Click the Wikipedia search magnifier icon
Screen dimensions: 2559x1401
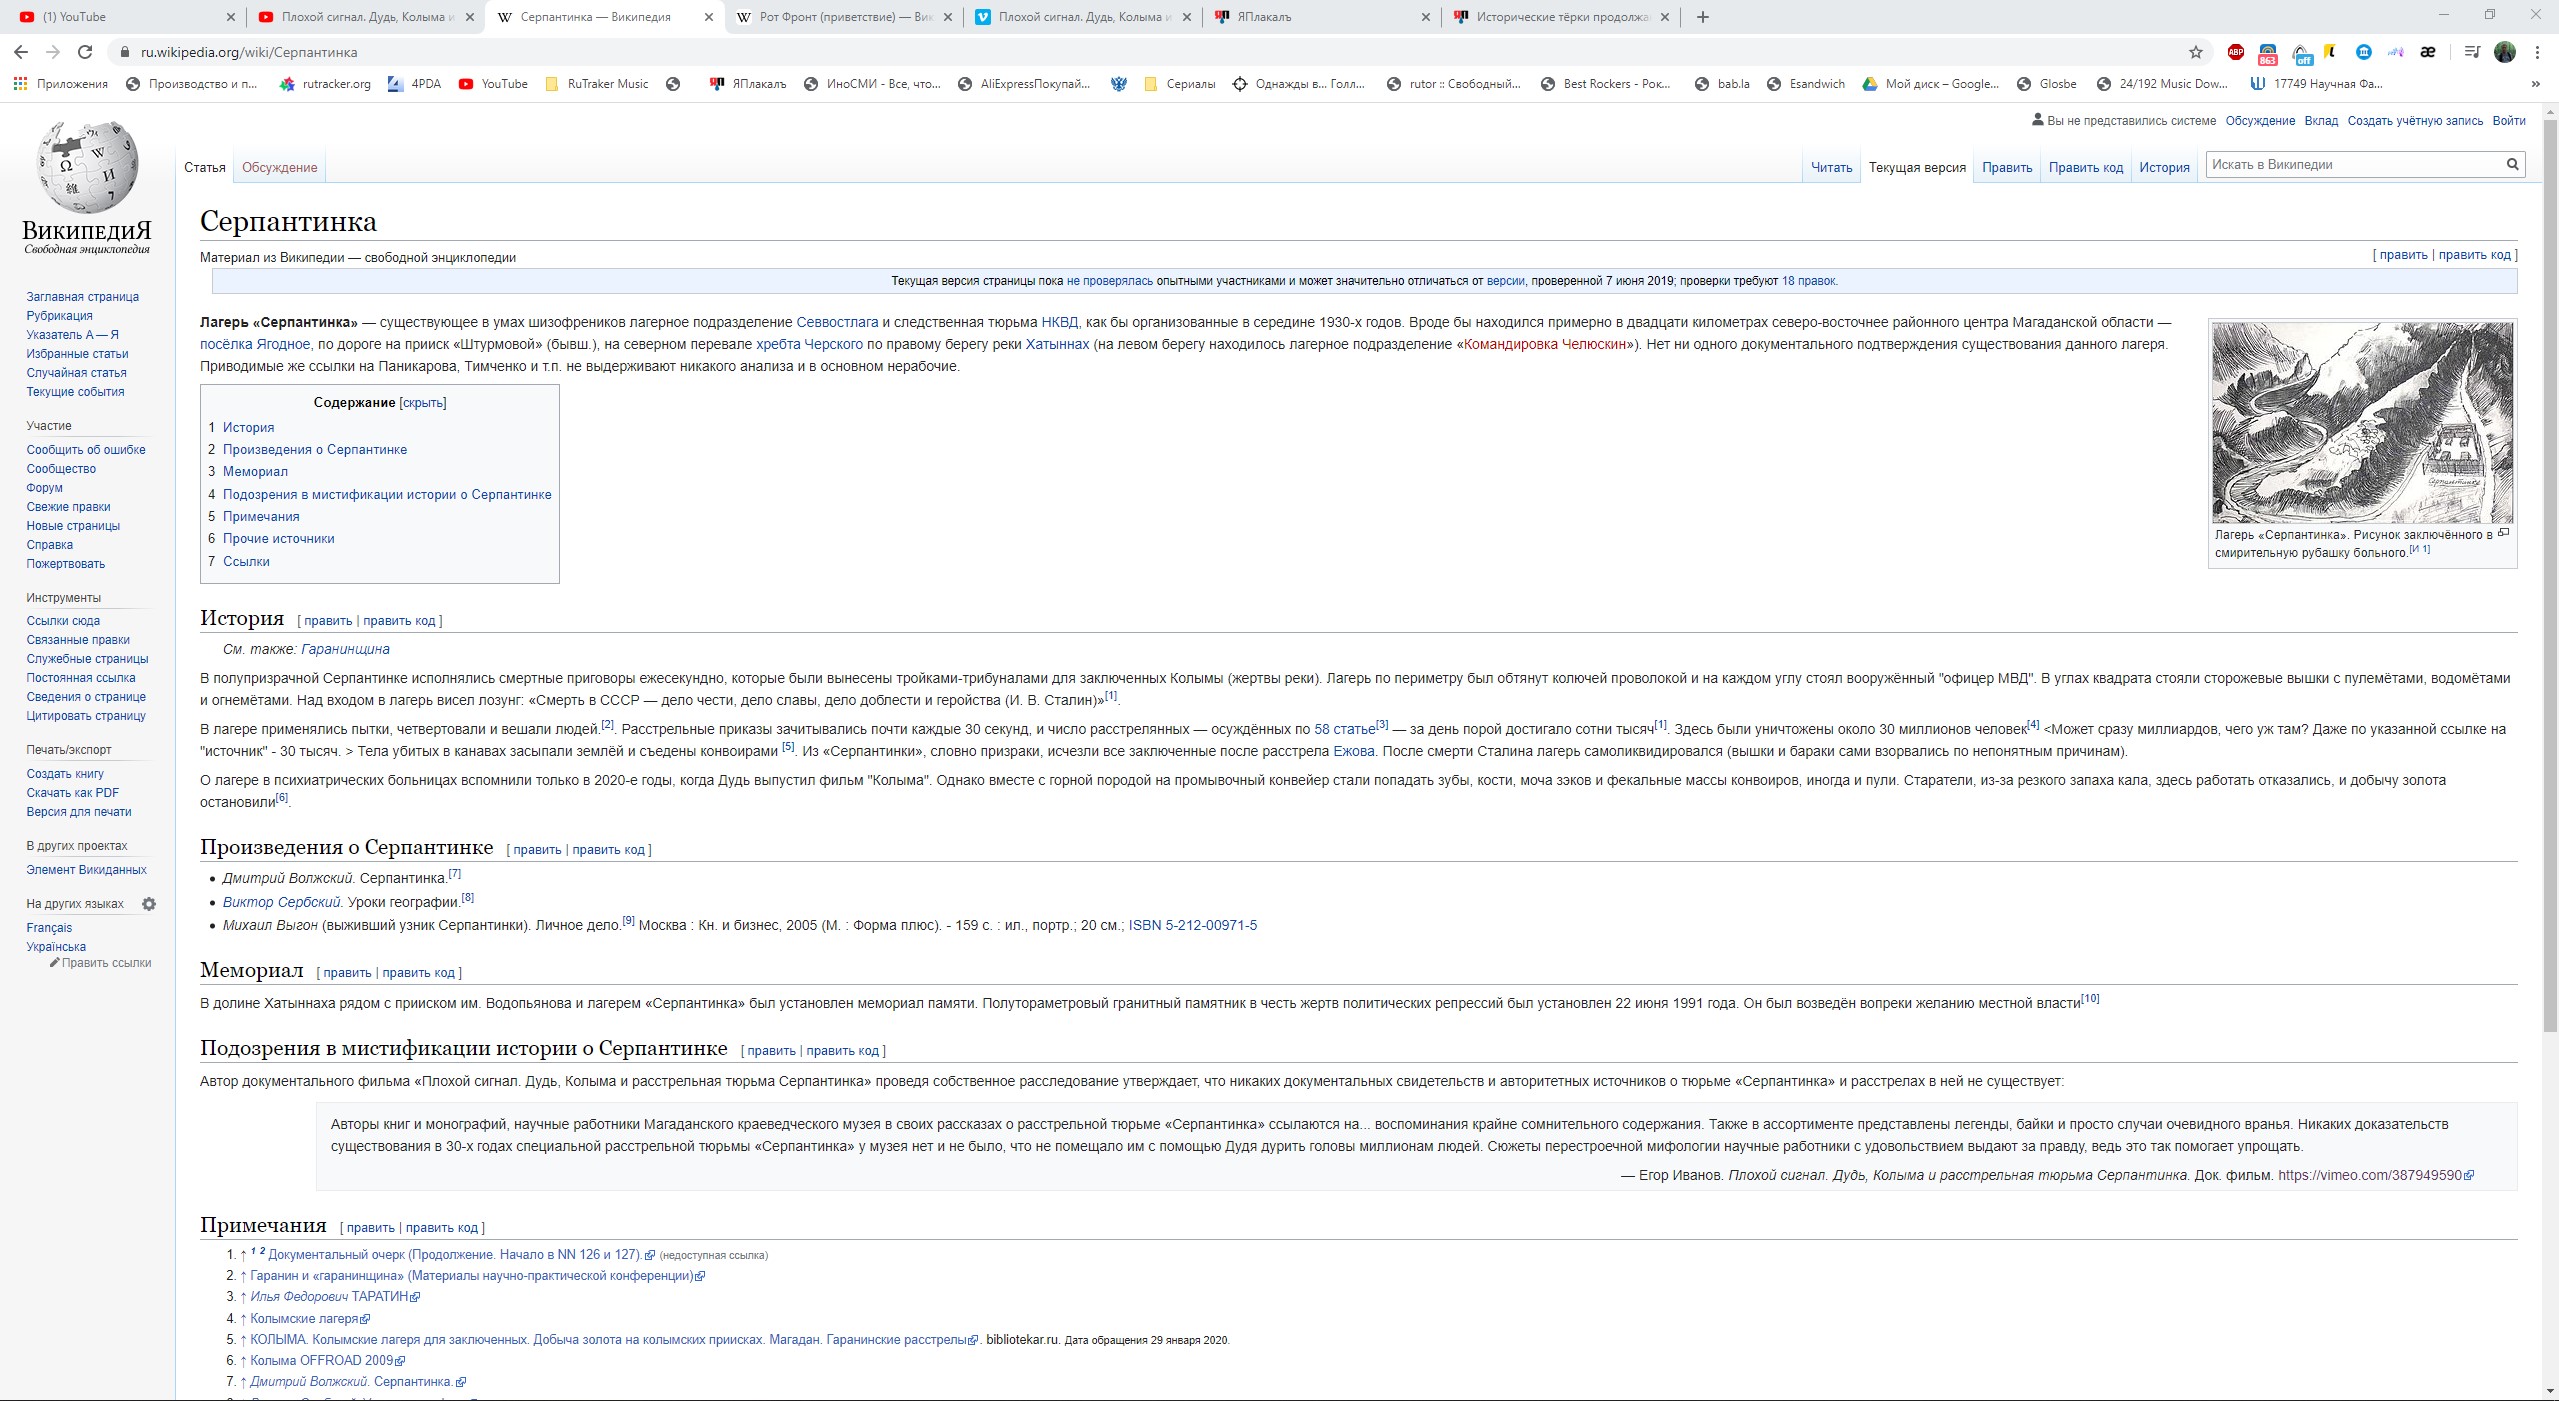2512,165
